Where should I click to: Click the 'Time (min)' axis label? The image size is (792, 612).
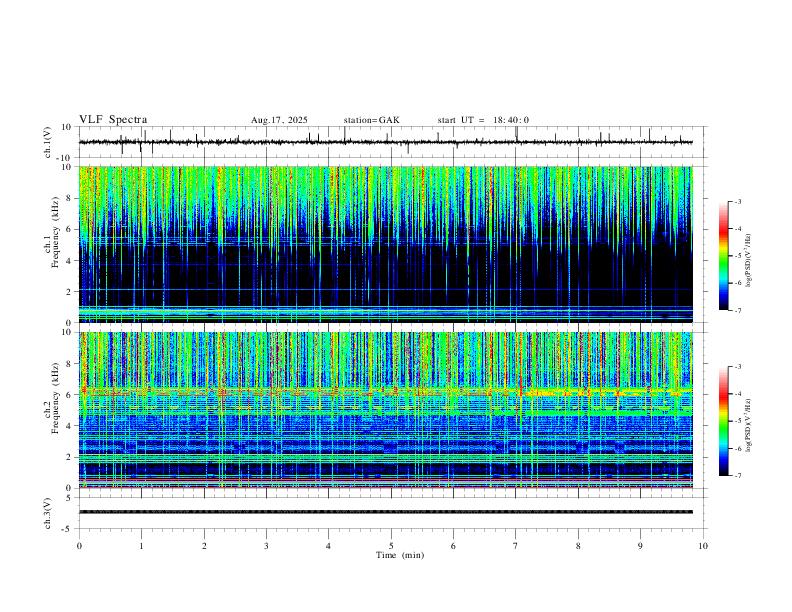click(400, 555)
